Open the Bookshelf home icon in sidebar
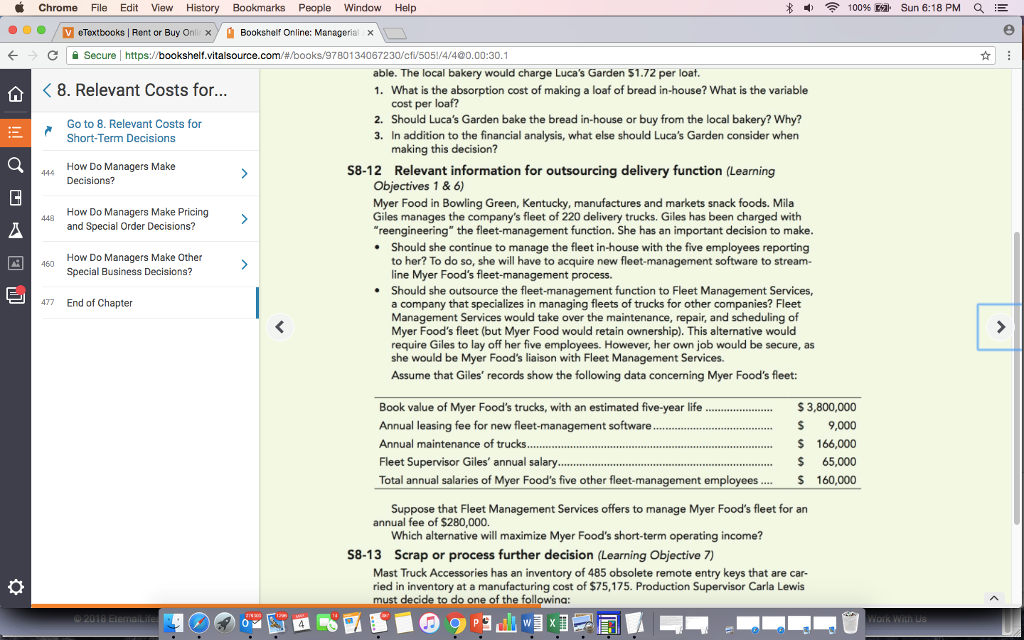Screen dimensions: 1024x640 (15, 94)
